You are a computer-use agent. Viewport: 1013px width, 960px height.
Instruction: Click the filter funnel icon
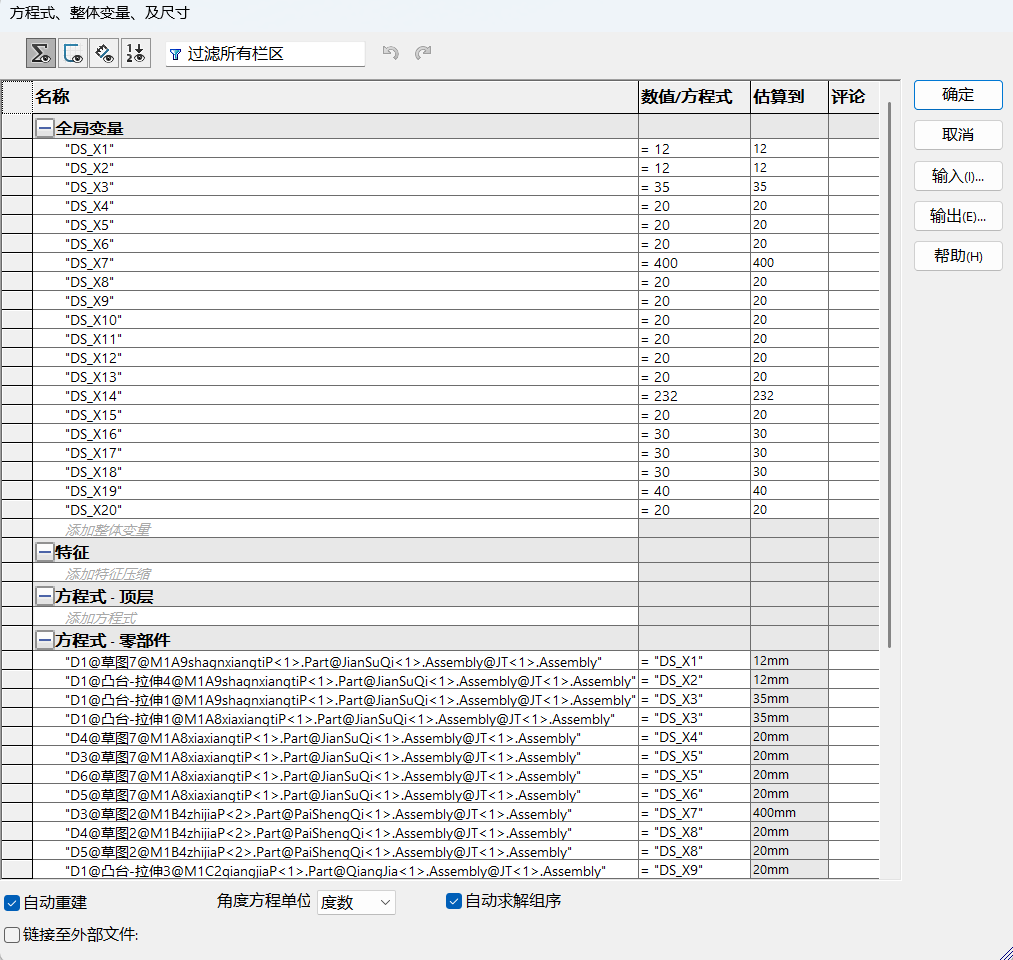(x=175, y=54)
